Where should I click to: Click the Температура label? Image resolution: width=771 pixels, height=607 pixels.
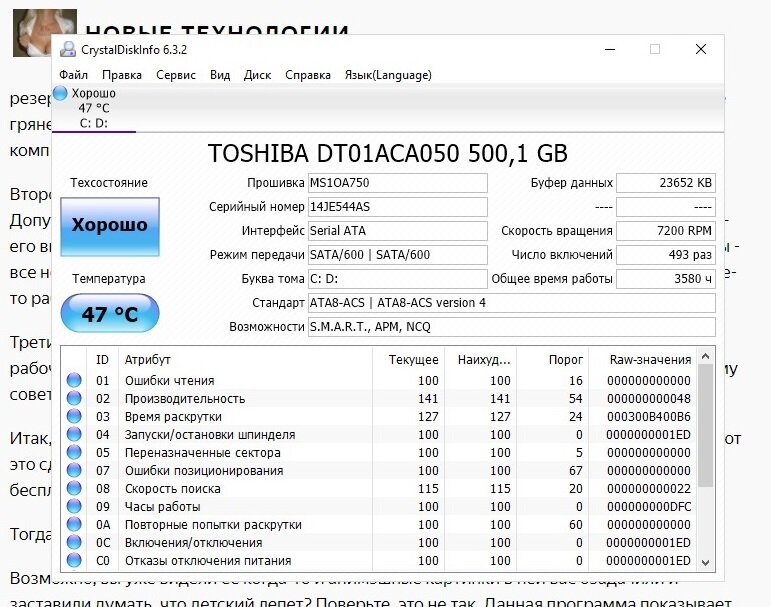pos(109,279)
